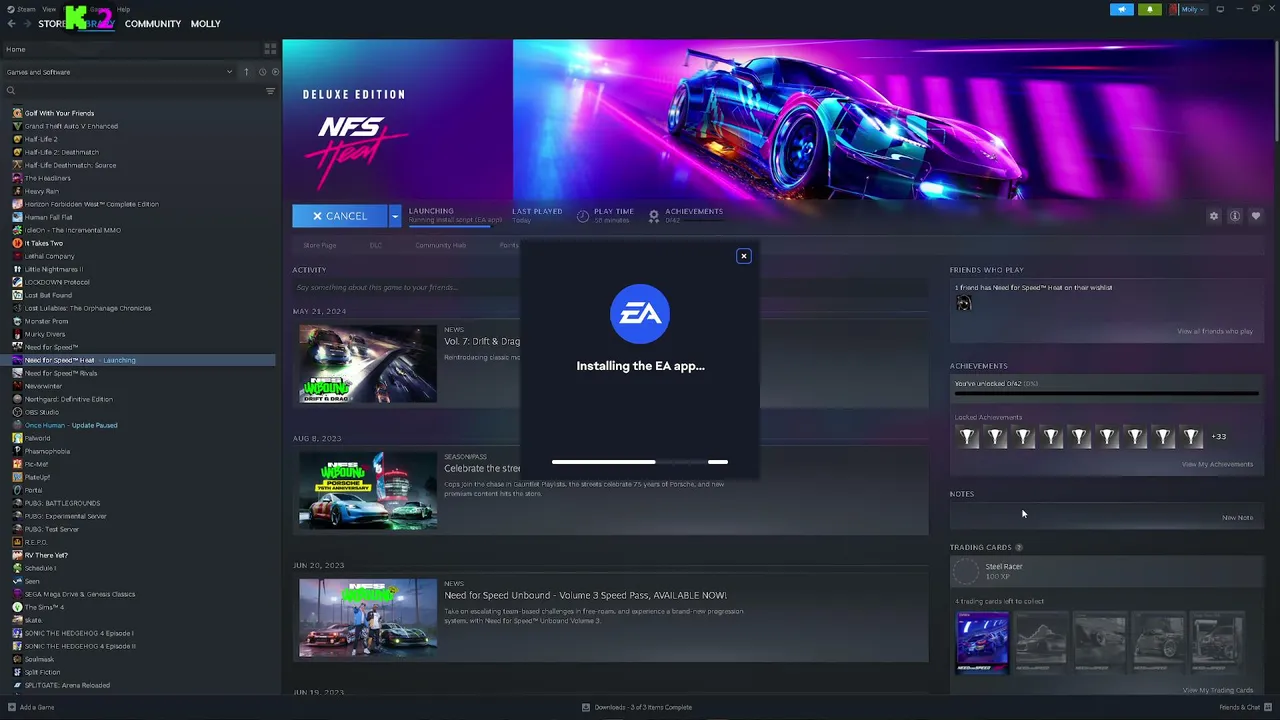Click The Sims 4 game icon

[x=17, y=607]
